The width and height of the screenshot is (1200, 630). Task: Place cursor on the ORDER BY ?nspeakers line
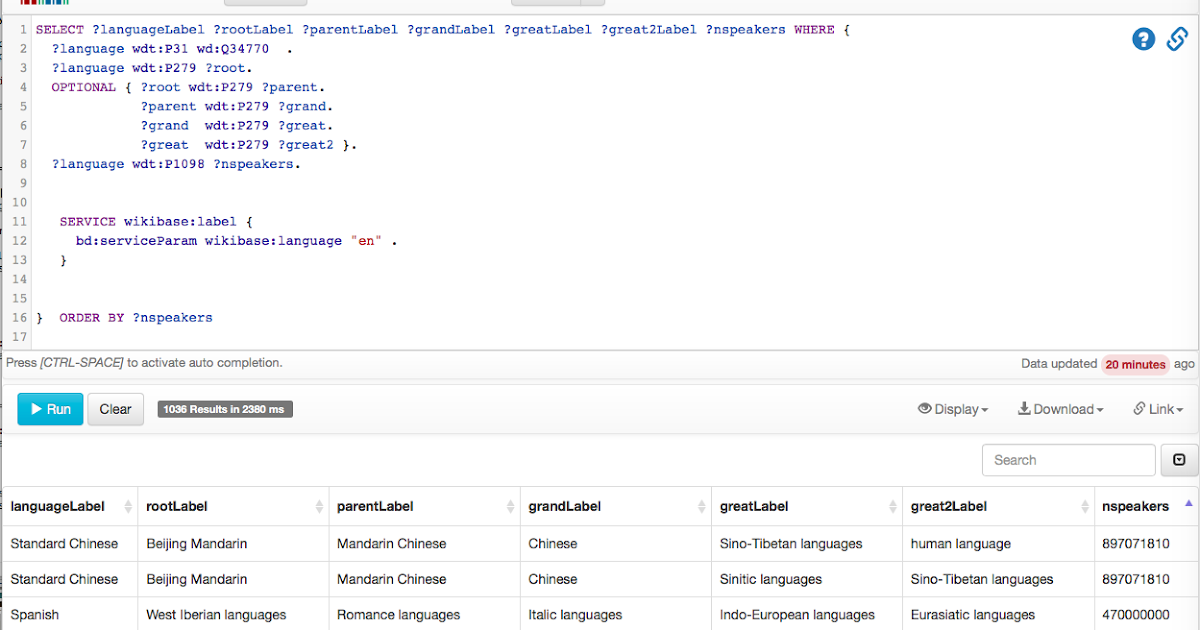(x=136, y=318)
